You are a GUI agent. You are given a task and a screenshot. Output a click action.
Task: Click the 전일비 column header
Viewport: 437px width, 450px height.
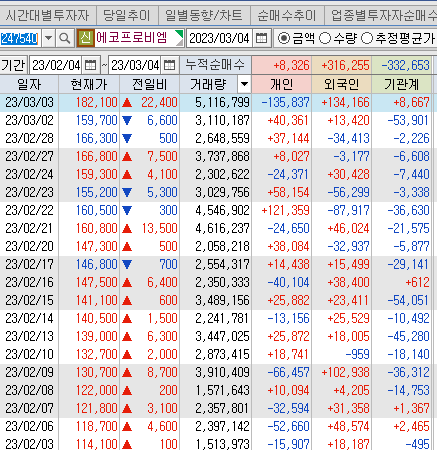(x=149, y=84)
